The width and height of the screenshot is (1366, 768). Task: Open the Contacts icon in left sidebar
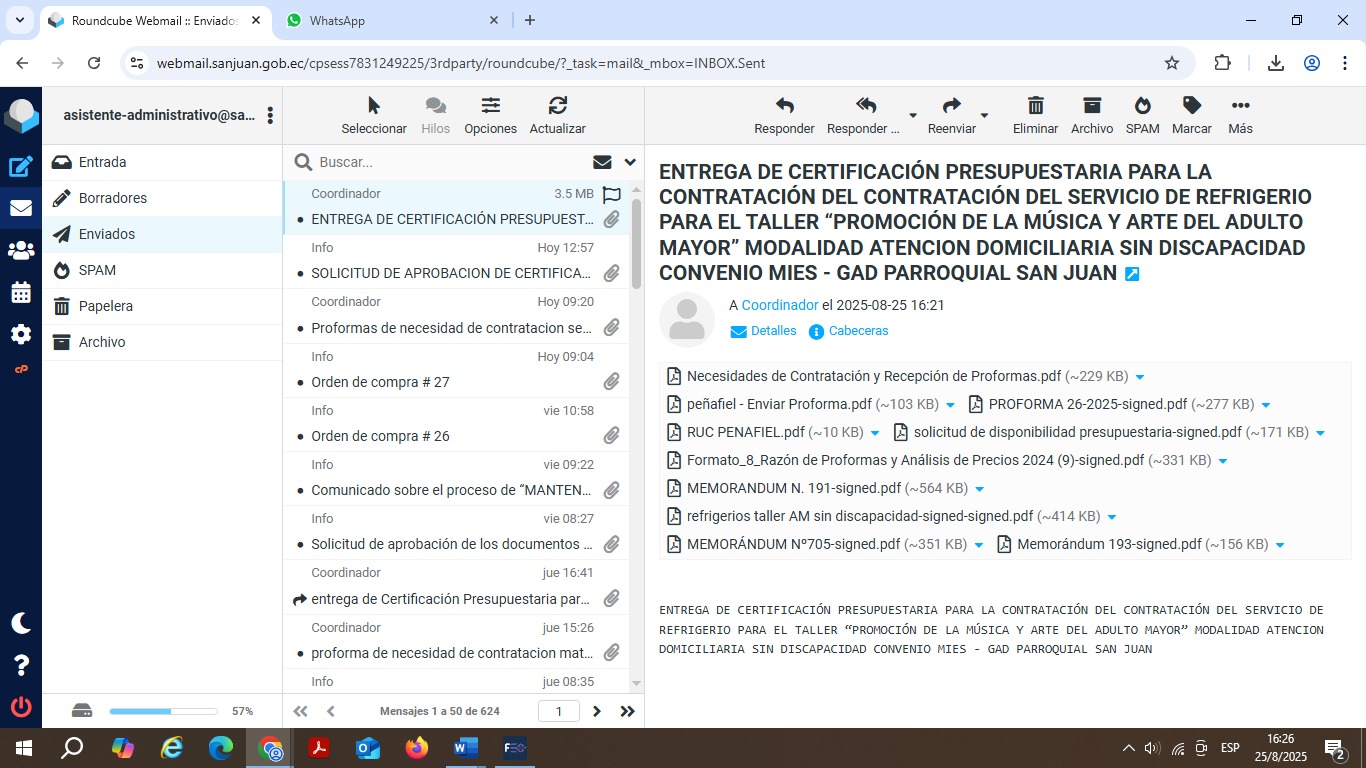pos(21,251)
